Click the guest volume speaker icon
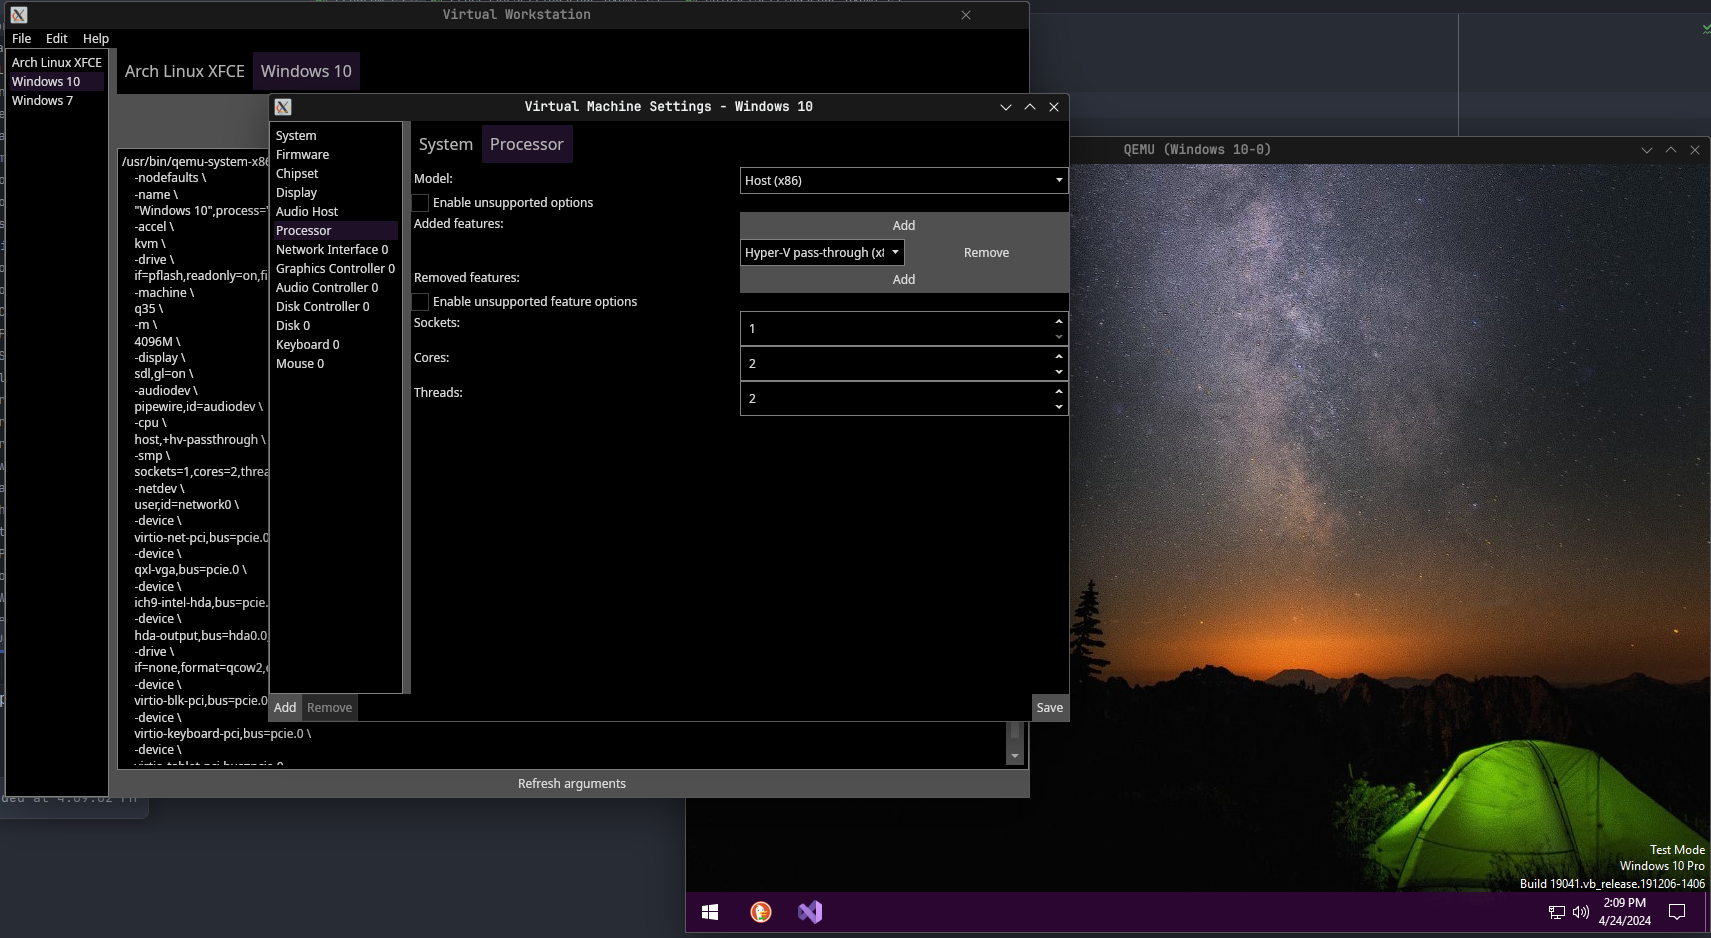 [x=1581, y=912]
